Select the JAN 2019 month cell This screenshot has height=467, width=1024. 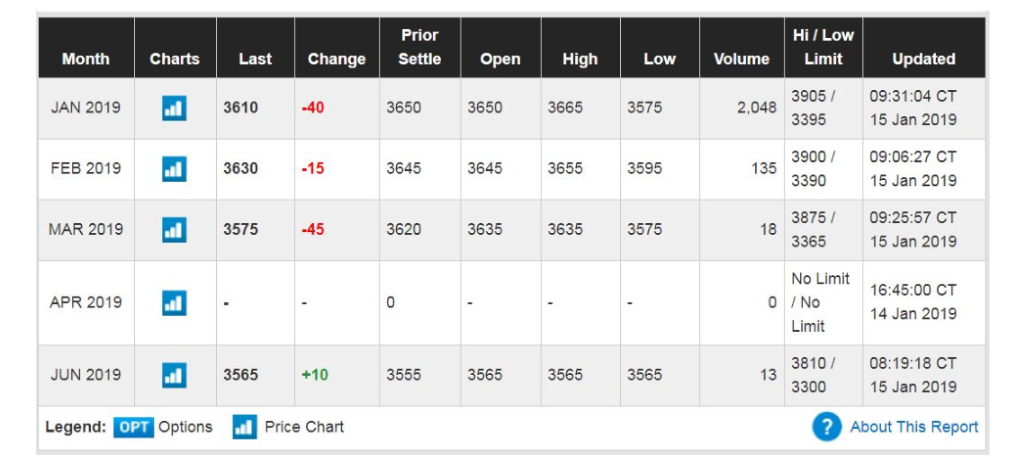point(86,107)
